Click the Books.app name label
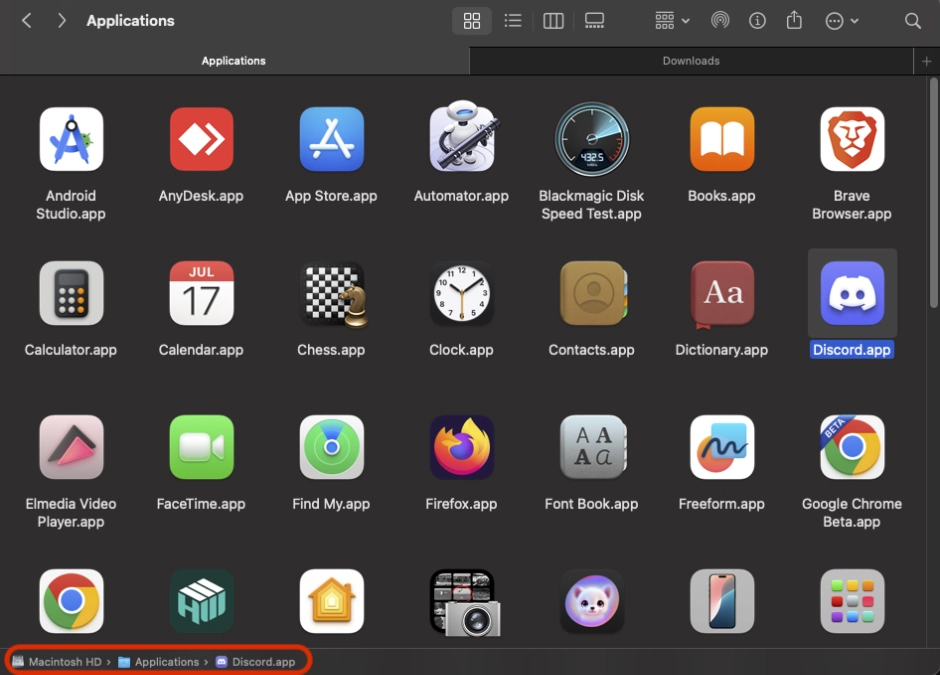Screen dimensions: 940x675 [x=721, y=195]
